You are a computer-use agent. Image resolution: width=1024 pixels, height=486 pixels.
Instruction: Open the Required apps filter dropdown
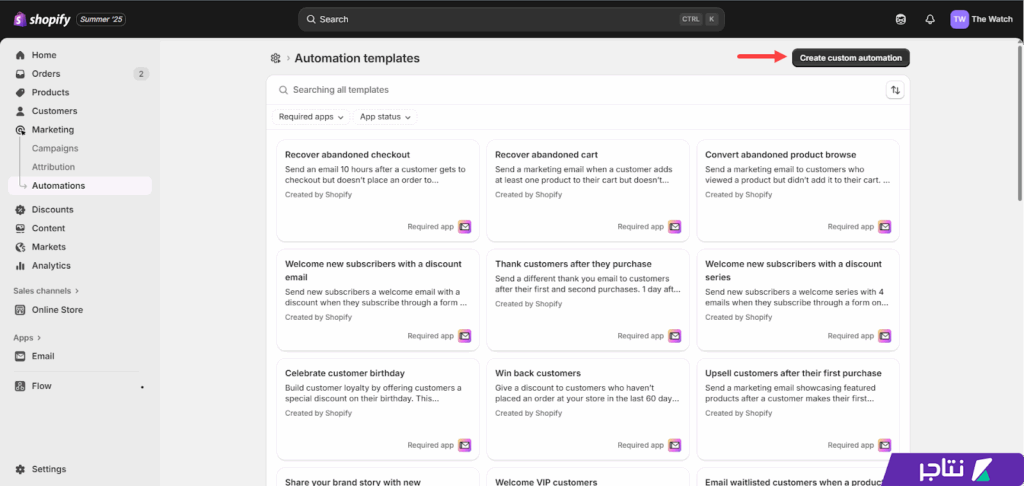[311, 117]
